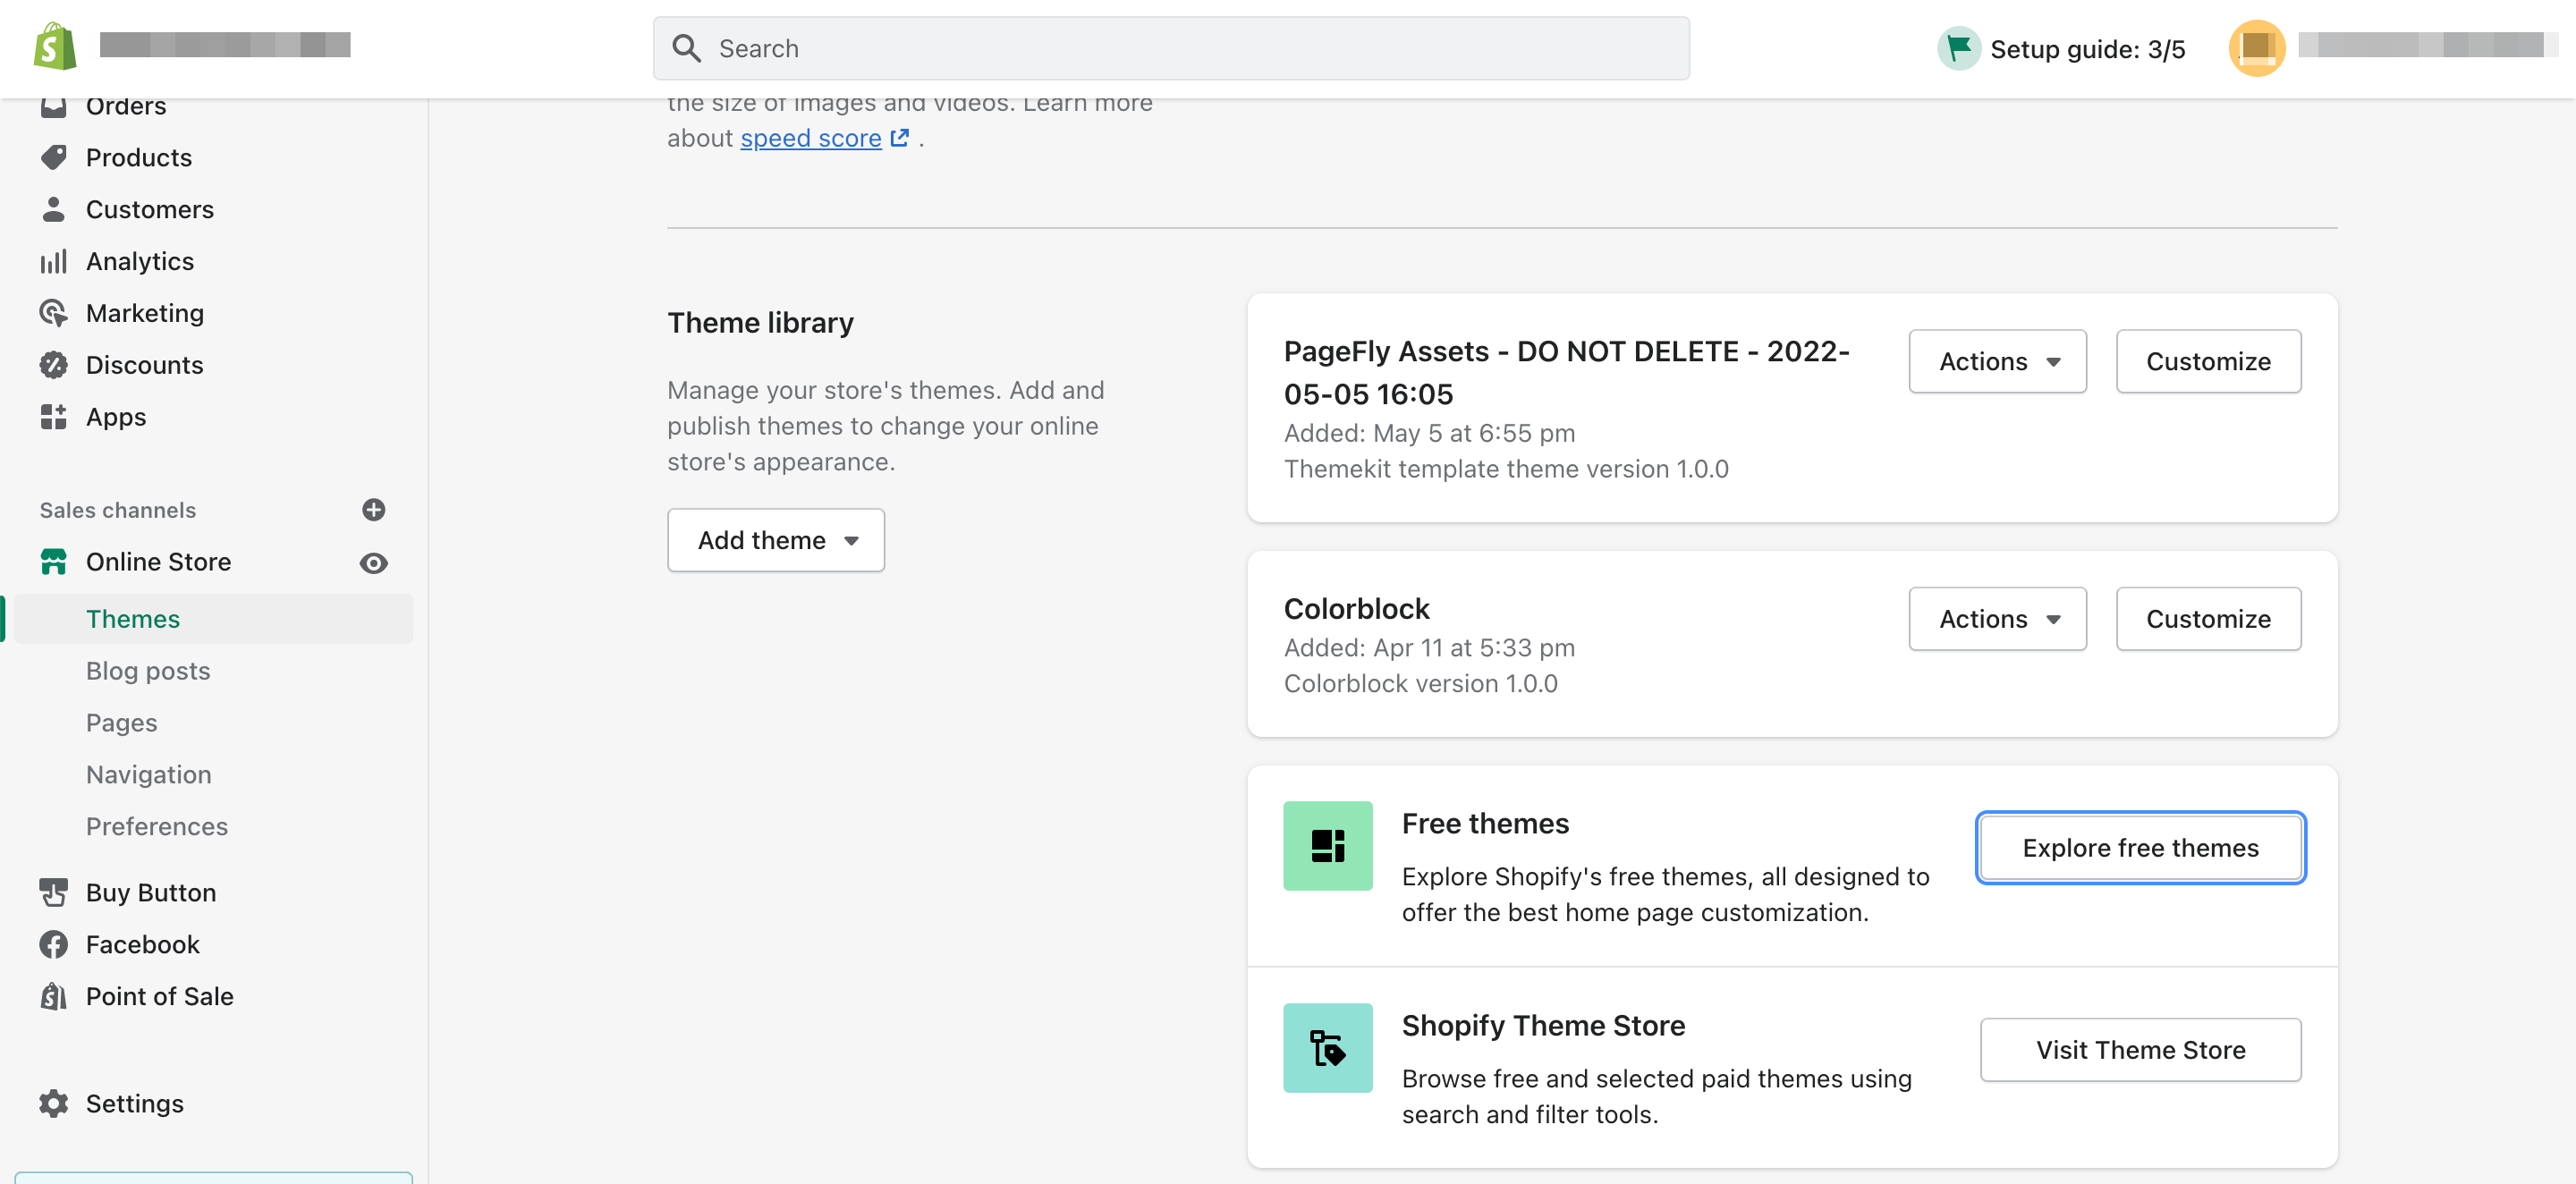Viewport: 2576px width, 1184px height.
Task: Click the Discounts badge icon
Action: coord(53,365)
